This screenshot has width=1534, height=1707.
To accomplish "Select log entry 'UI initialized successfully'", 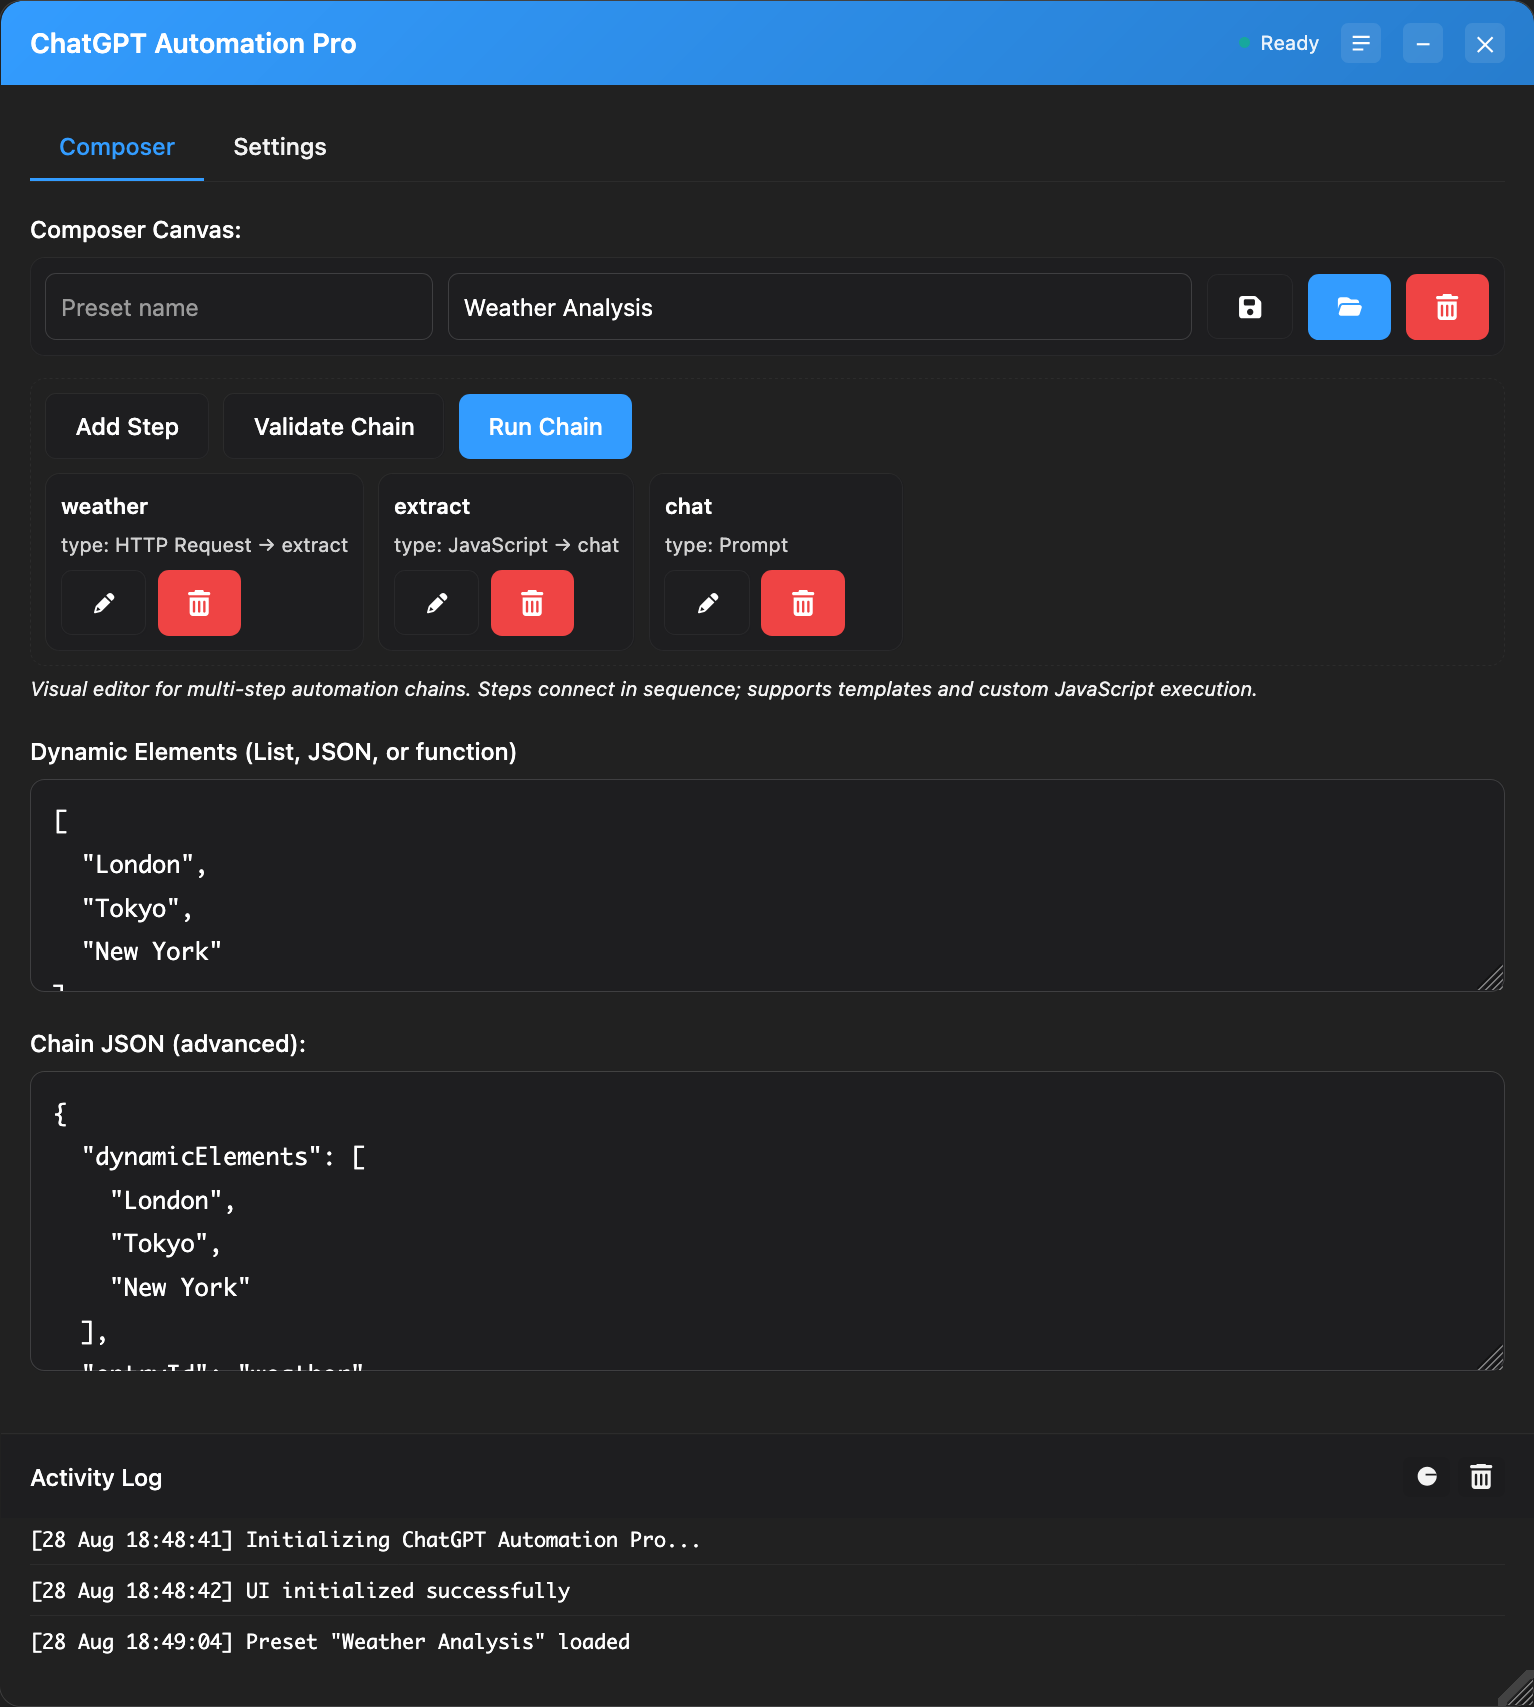I will [767, 1590].
